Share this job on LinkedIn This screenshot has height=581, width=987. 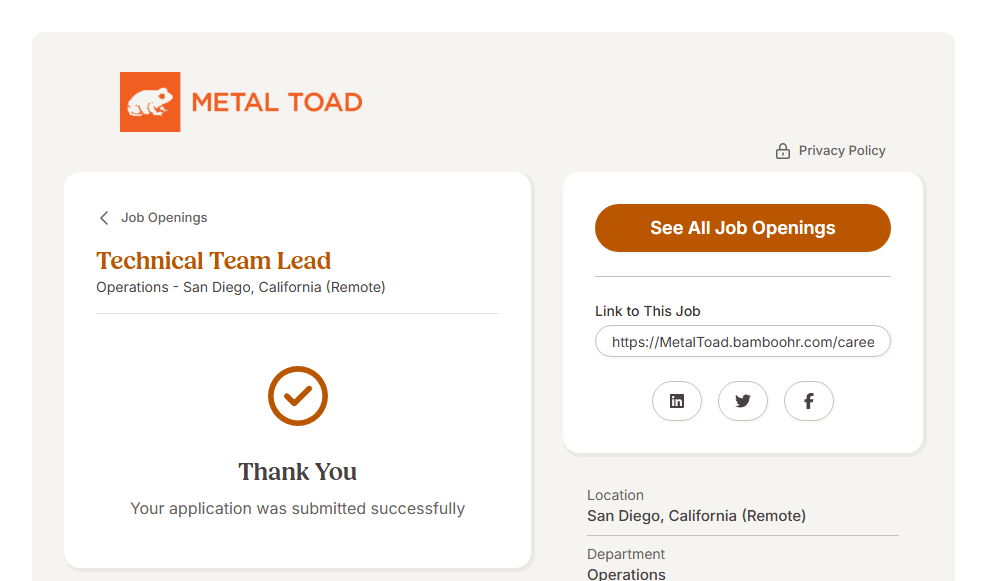click(x=677, y=401)
